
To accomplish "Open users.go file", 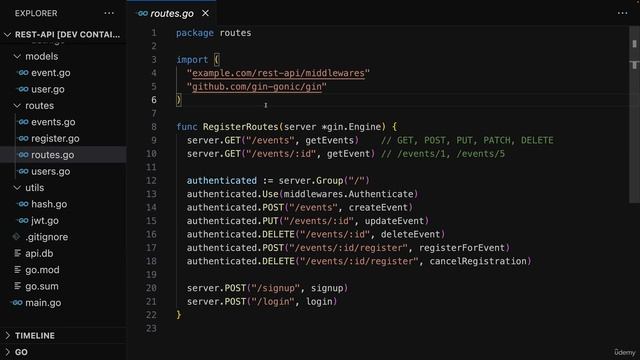I will pos(51,171).
